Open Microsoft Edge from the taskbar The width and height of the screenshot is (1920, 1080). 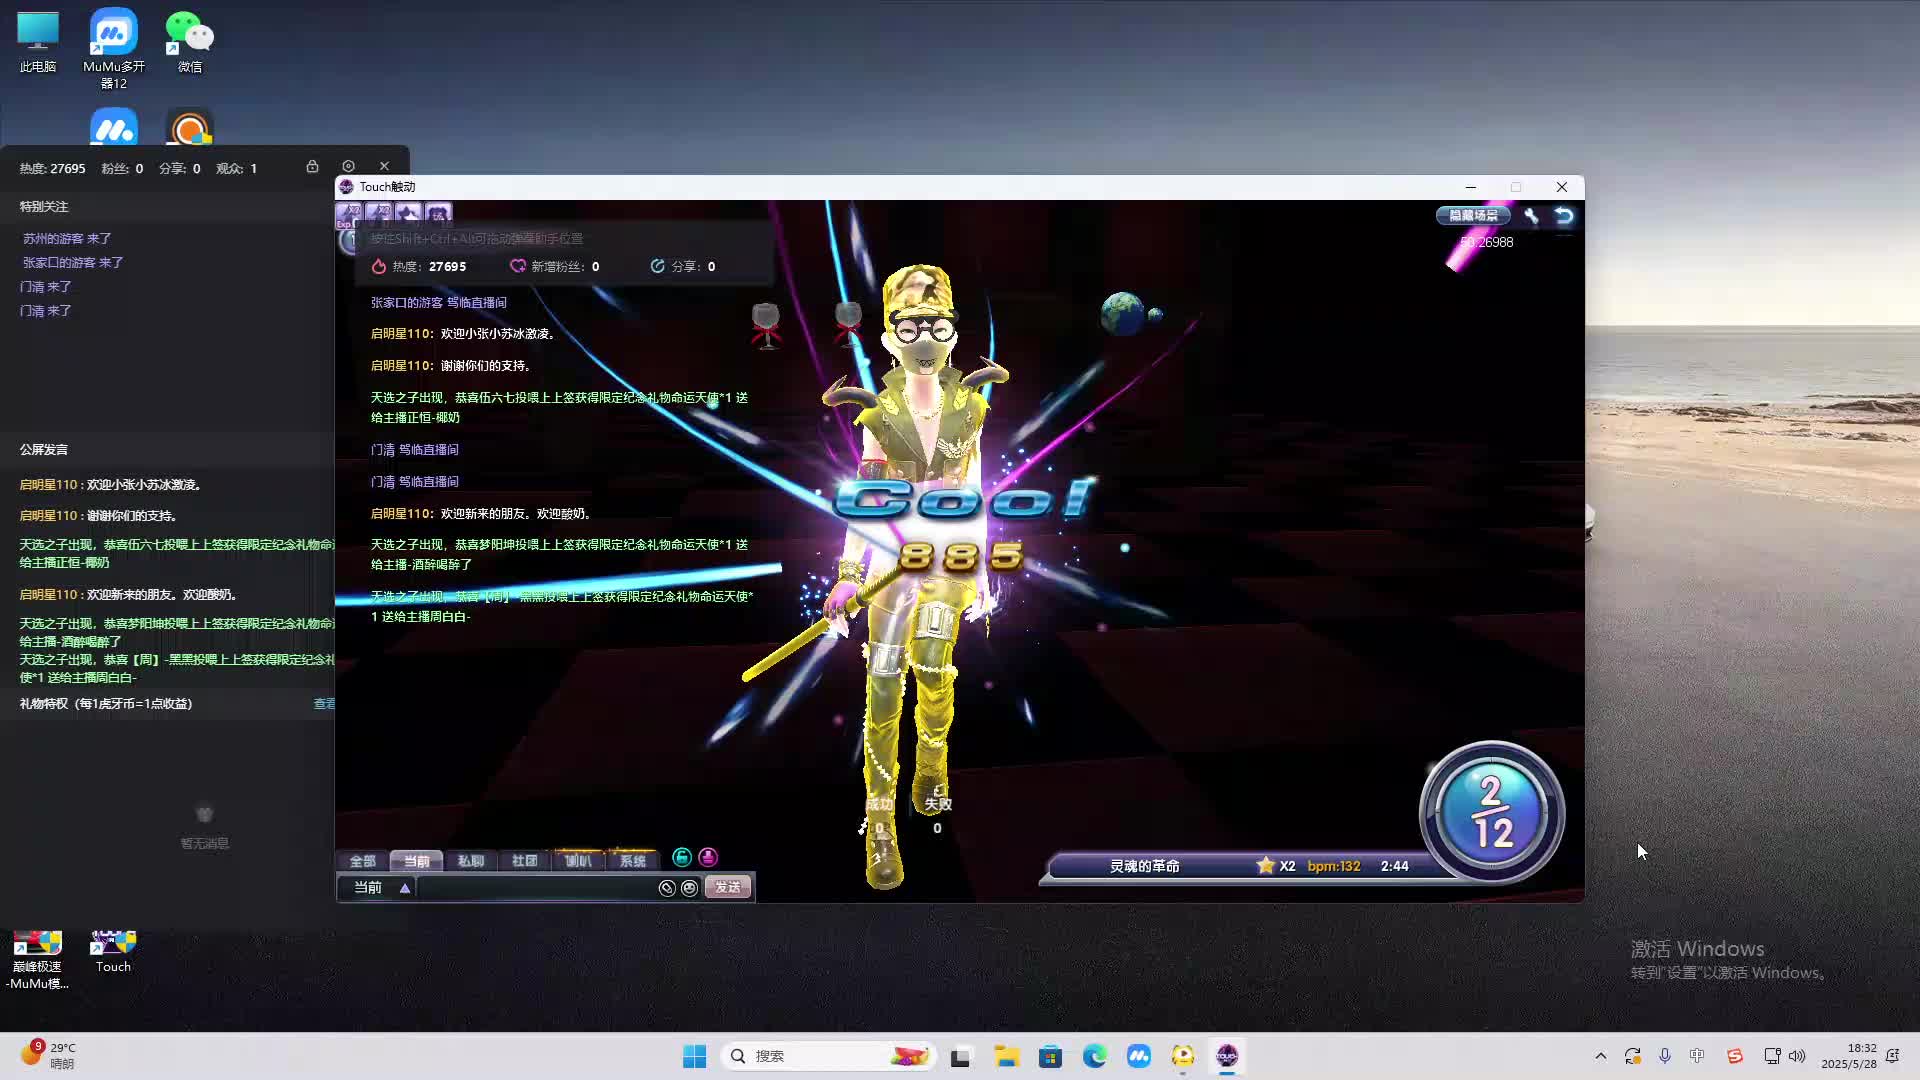[x=1094, y=1056]
